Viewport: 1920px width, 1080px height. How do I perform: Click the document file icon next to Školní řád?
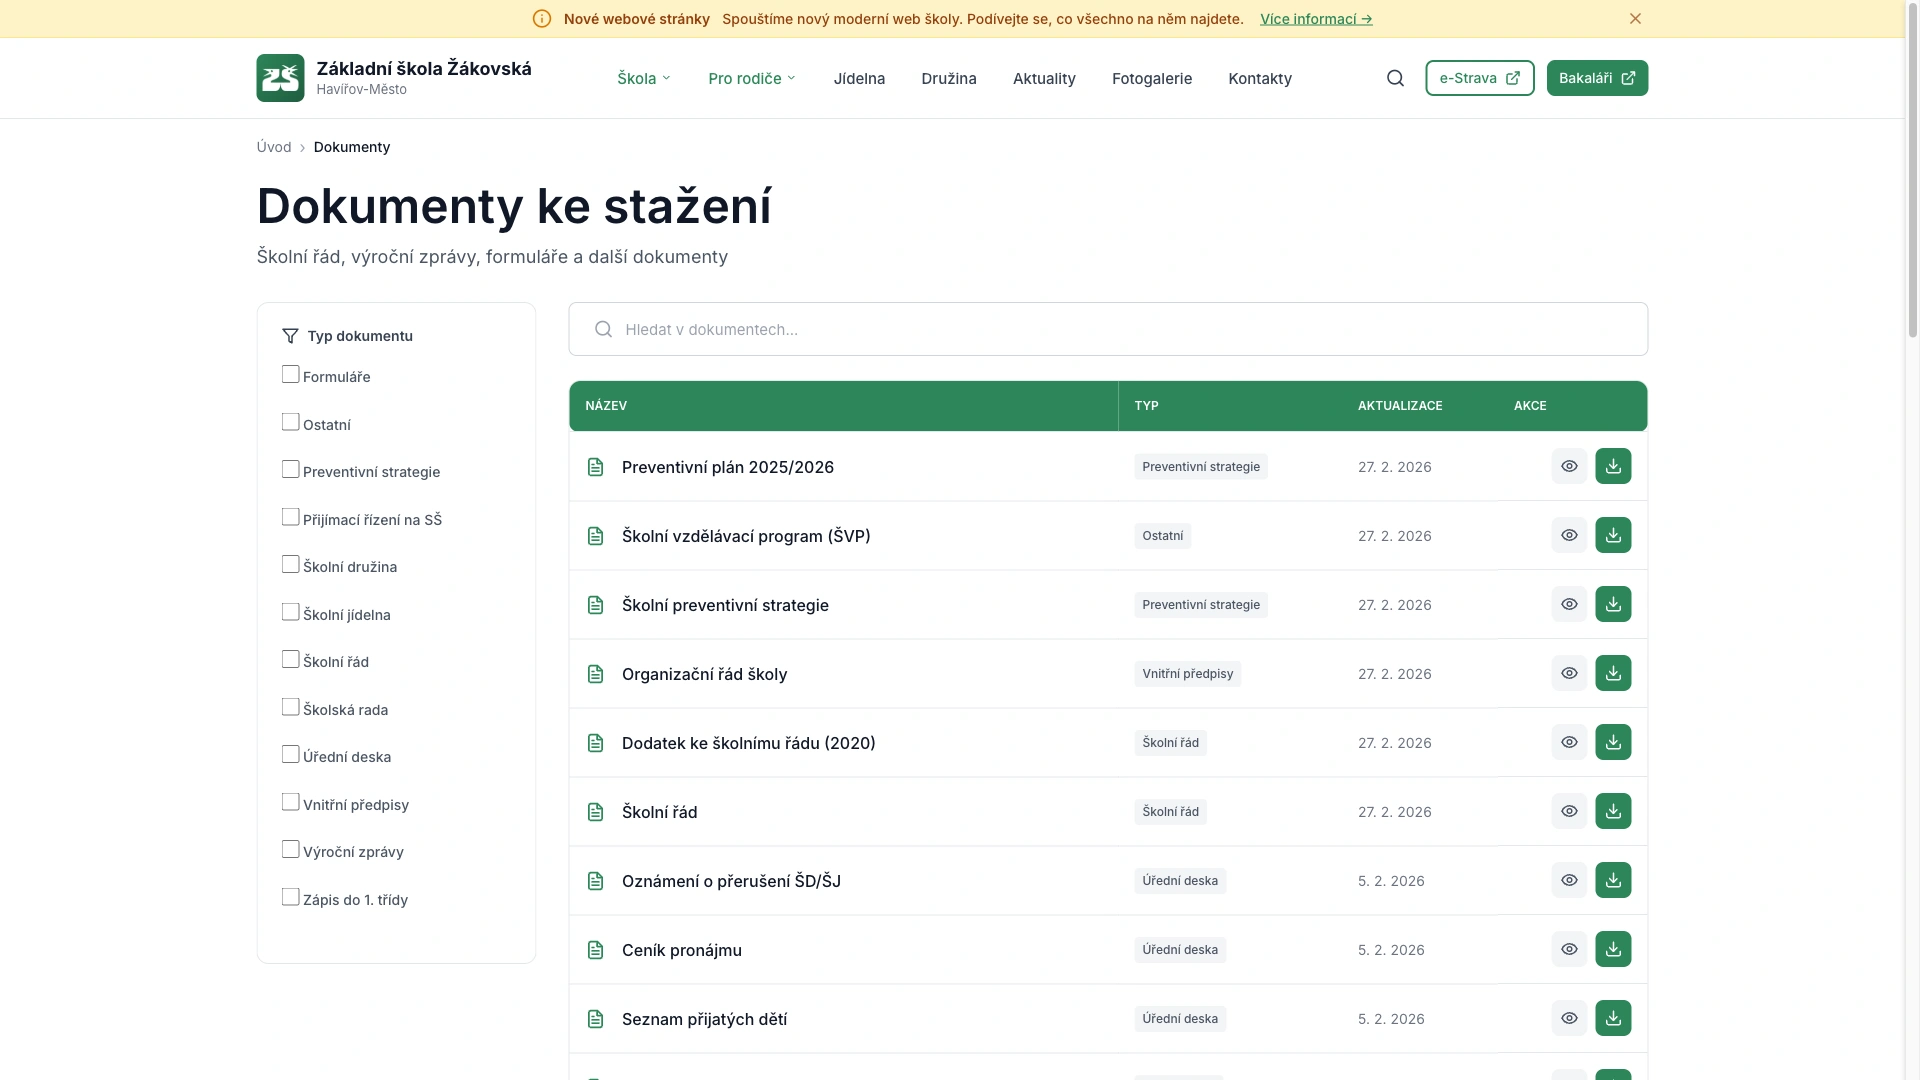596,811
